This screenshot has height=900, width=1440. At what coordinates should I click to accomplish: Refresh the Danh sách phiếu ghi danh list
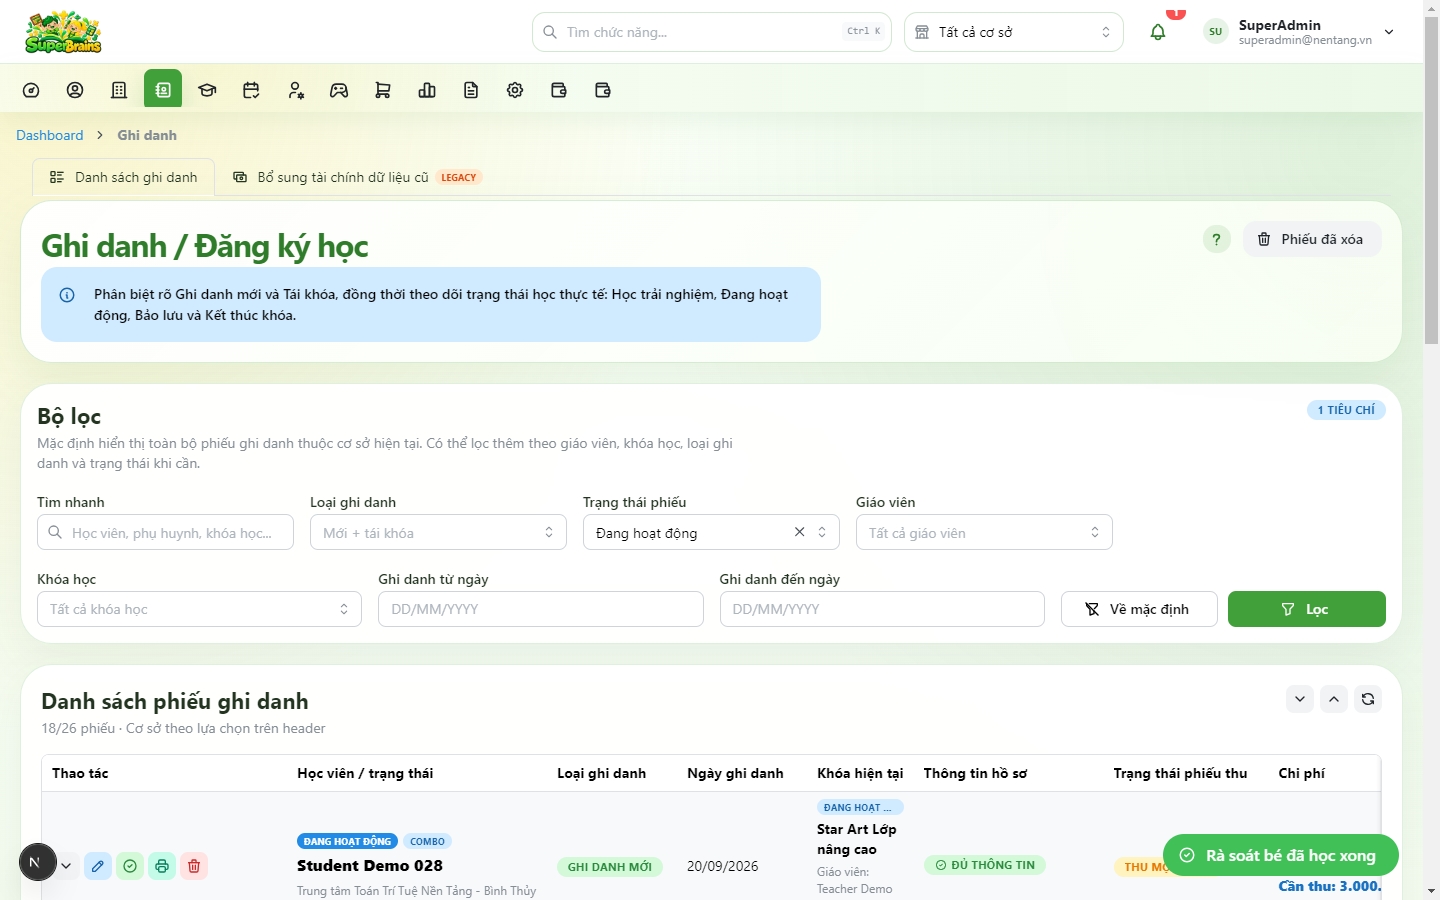point(1368,699)
